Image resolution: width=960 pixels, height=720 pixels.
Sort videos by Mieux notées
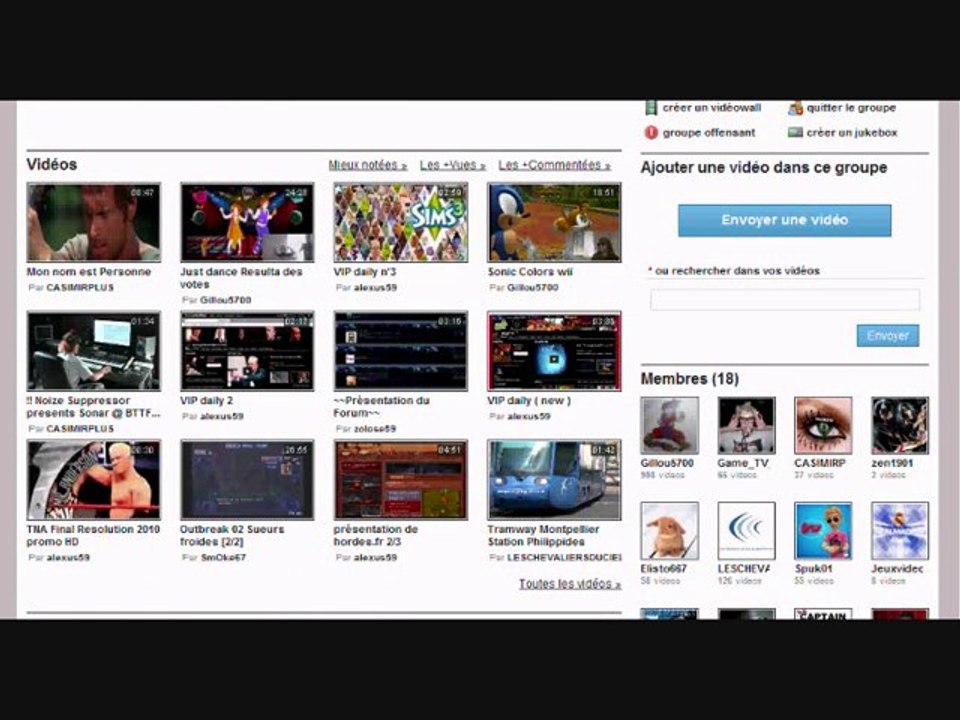(x=367, y=165)
